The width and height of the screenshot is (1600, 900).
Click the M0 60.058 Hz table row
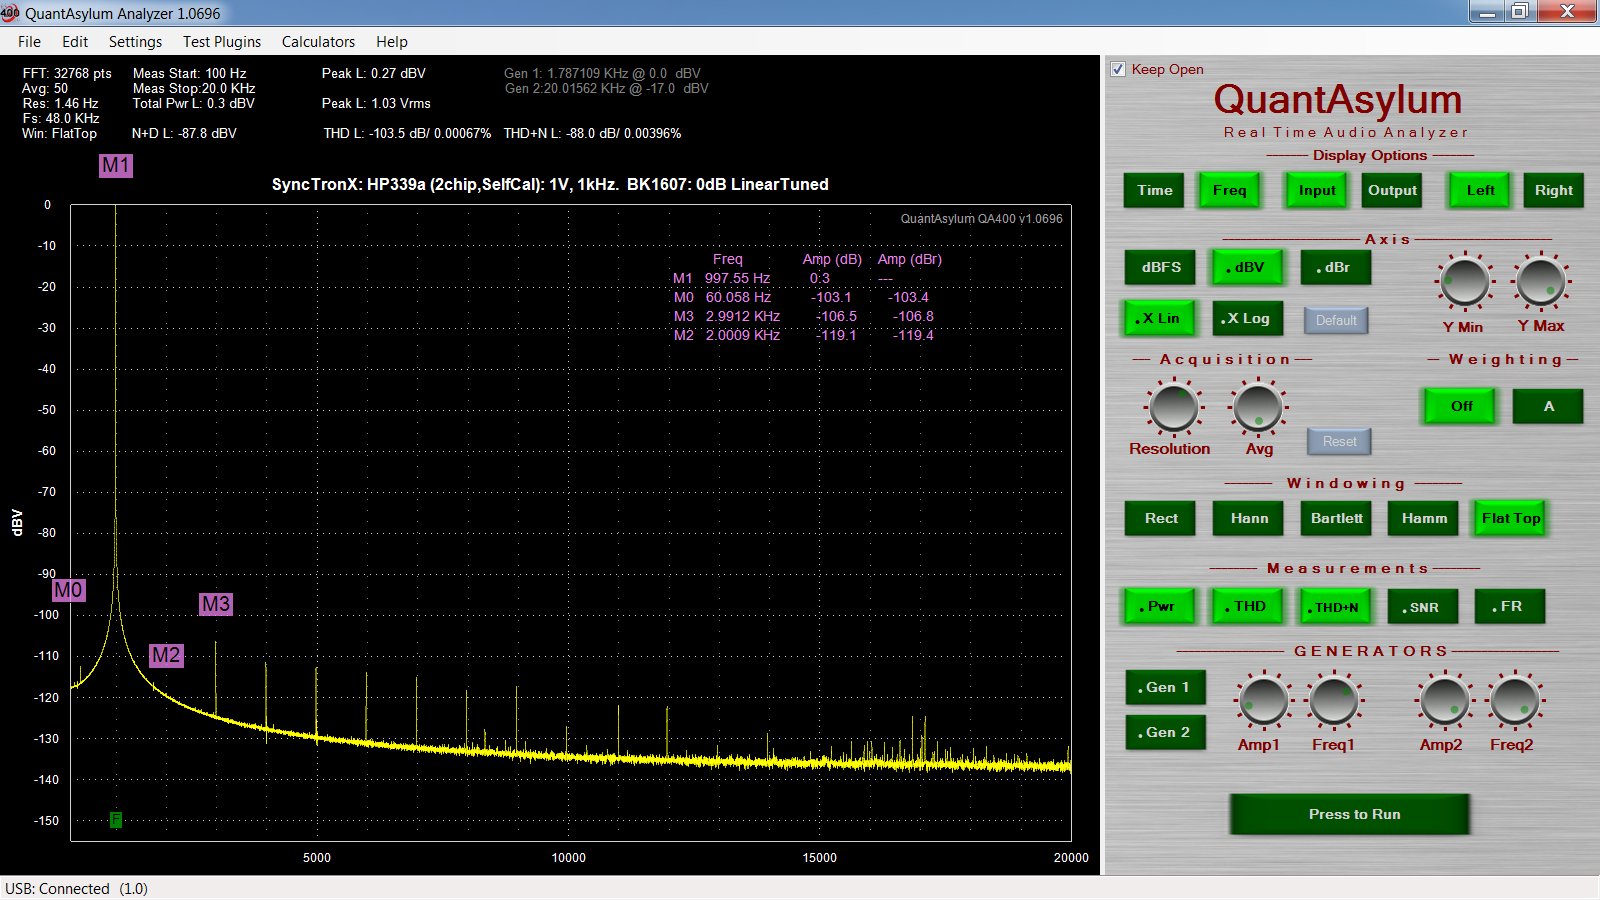[801, 297]
